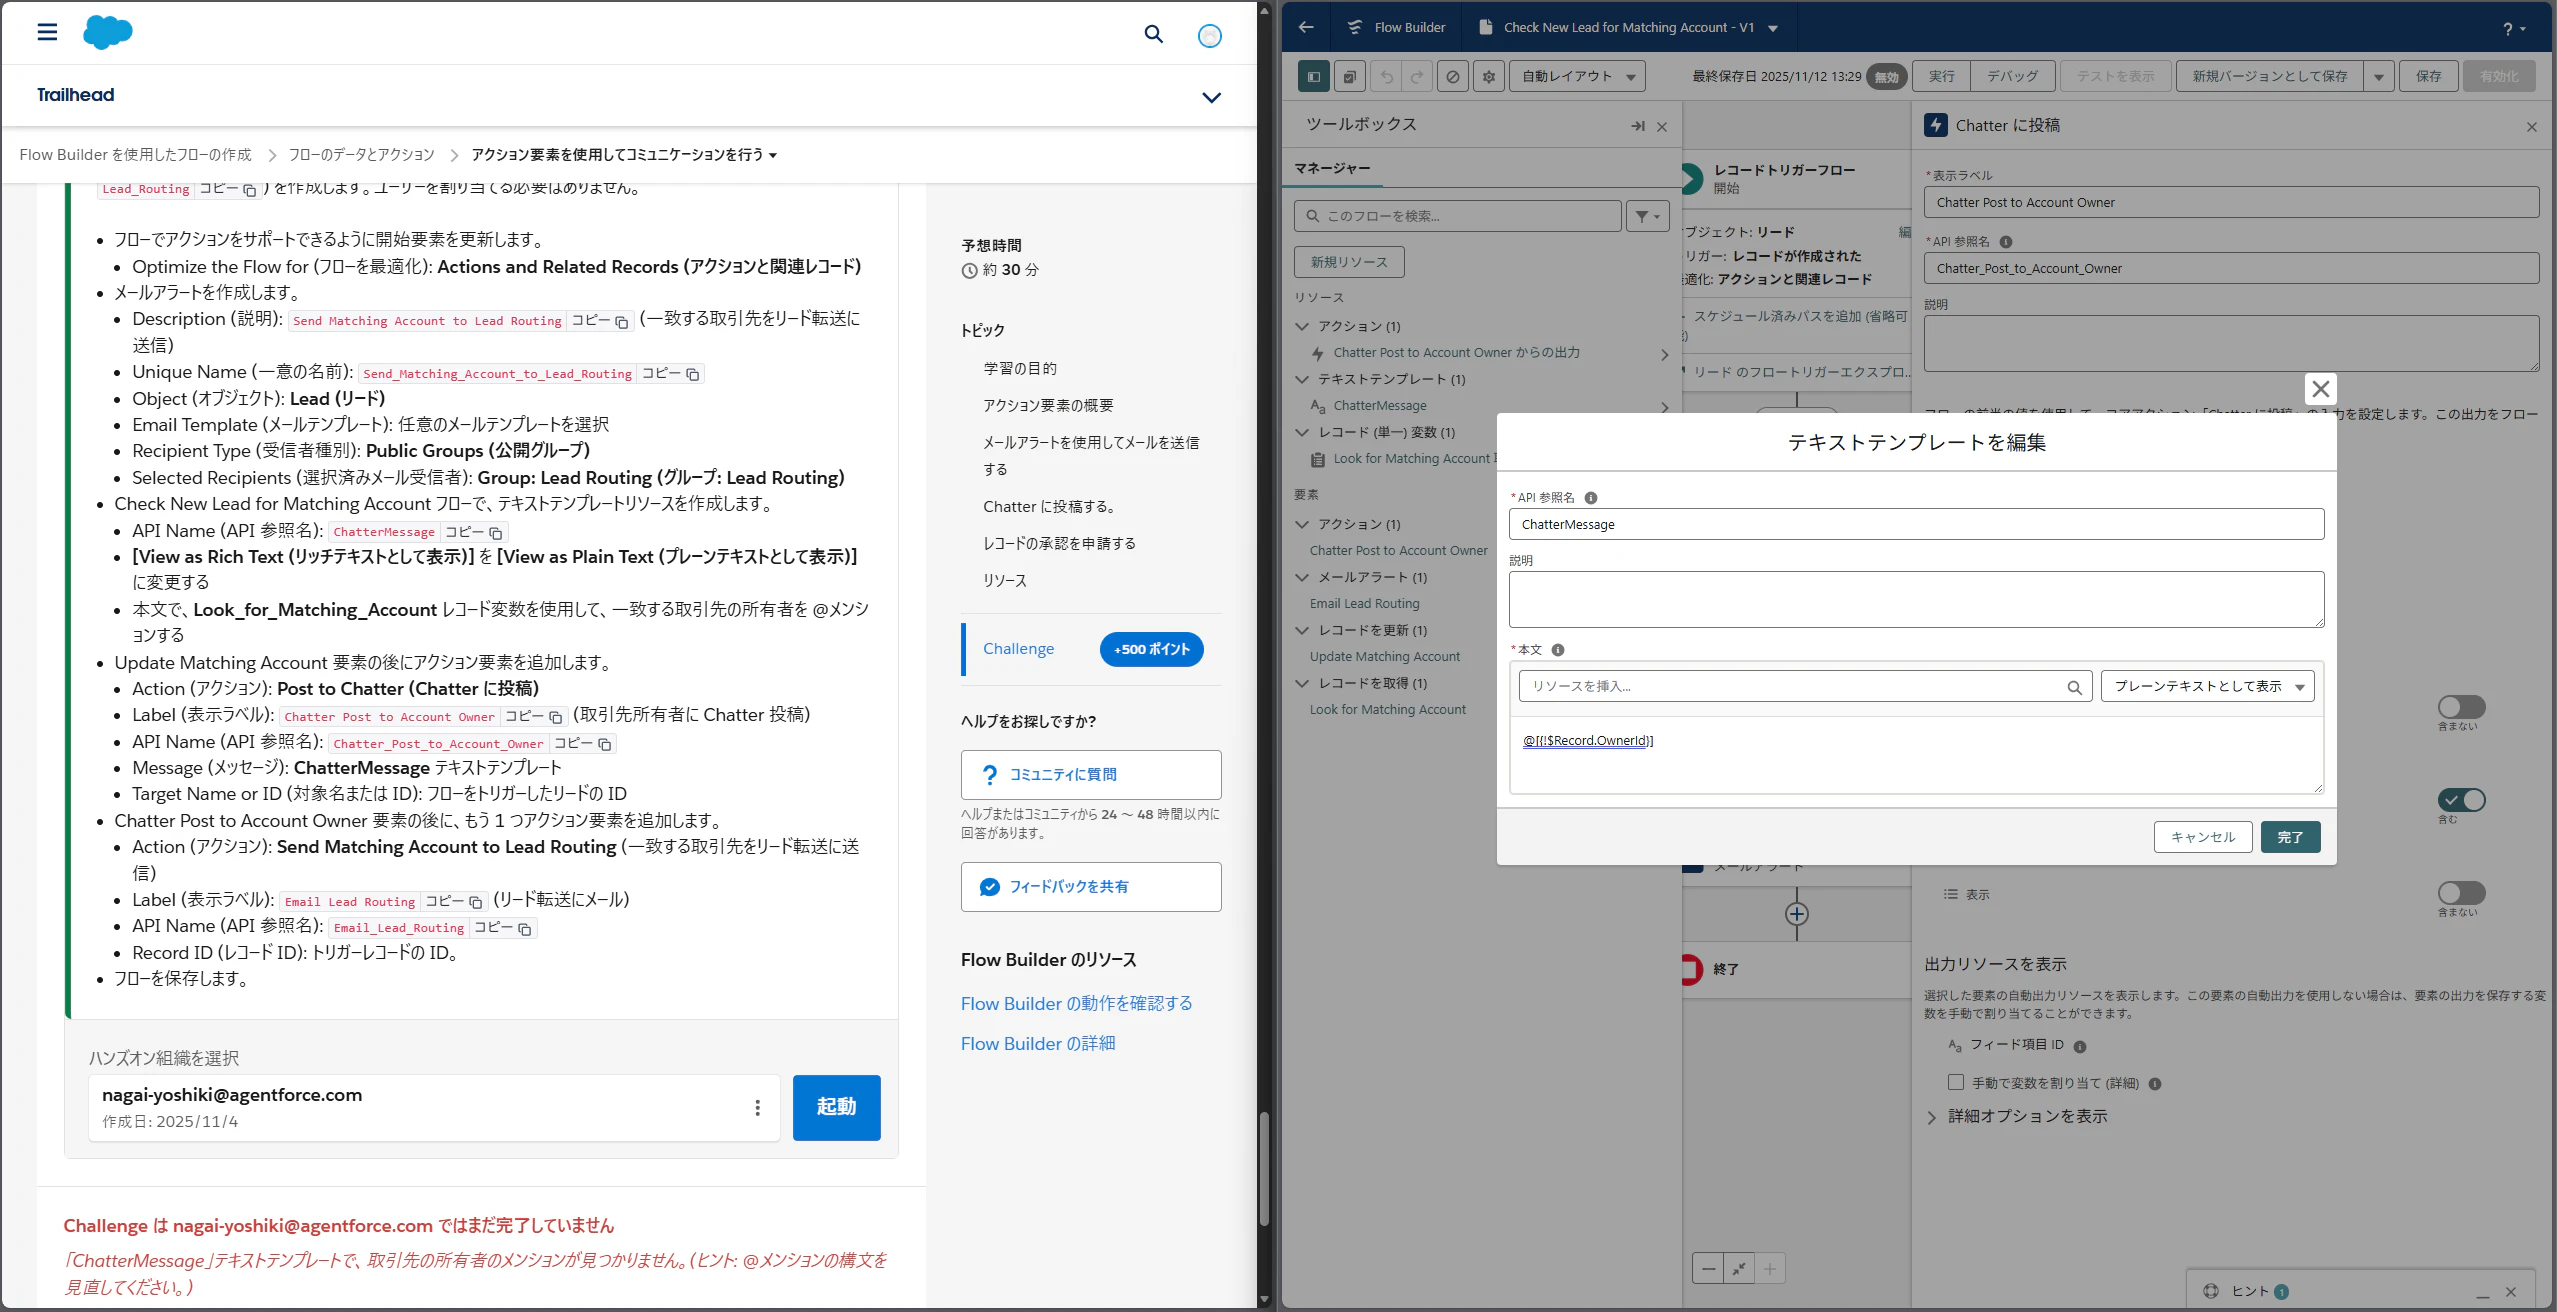Open the Flow Builder の動作を確認する link
Screen dimensions: 2557x1312
click(1076, 1004)
